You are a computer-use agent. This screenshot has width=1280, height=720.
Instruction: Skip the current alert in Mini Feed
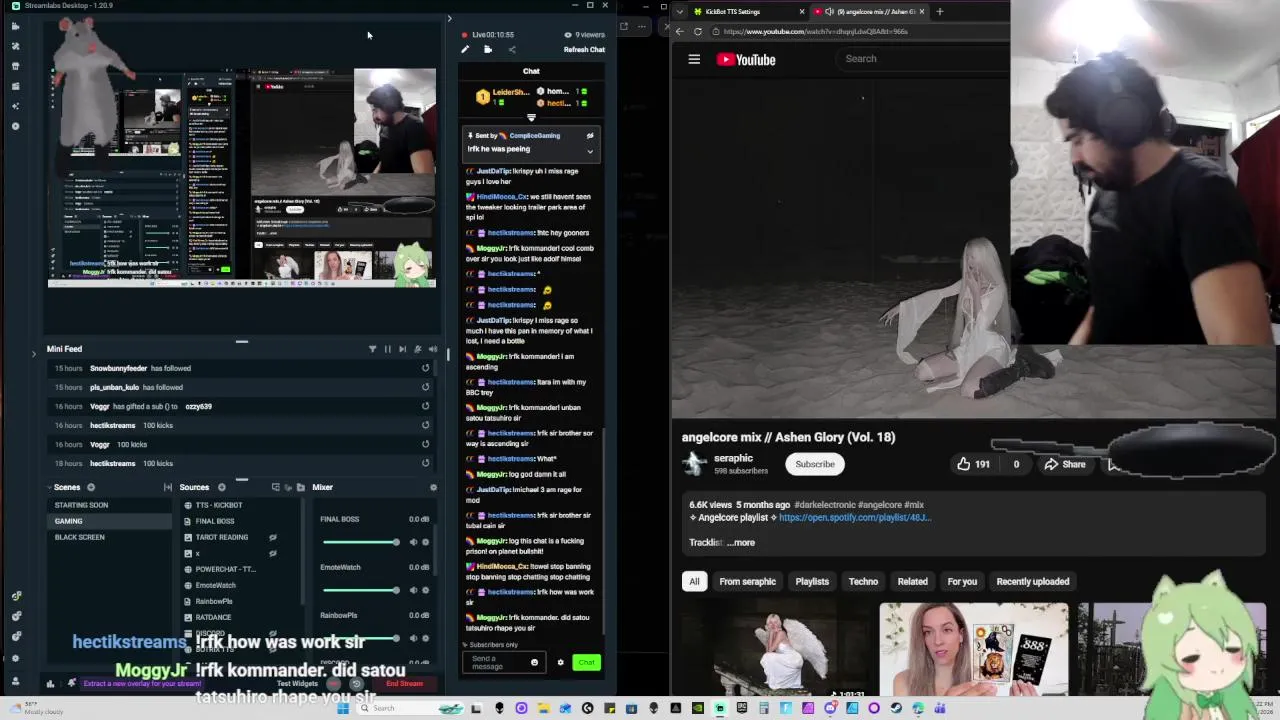tap(403, 349)
